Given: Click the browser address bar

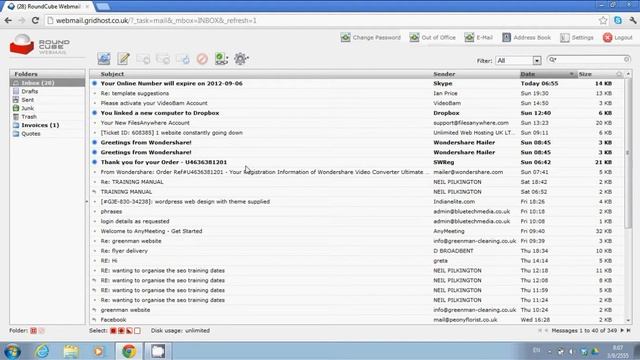Looking at the screenshot, I should coord(322,20).
